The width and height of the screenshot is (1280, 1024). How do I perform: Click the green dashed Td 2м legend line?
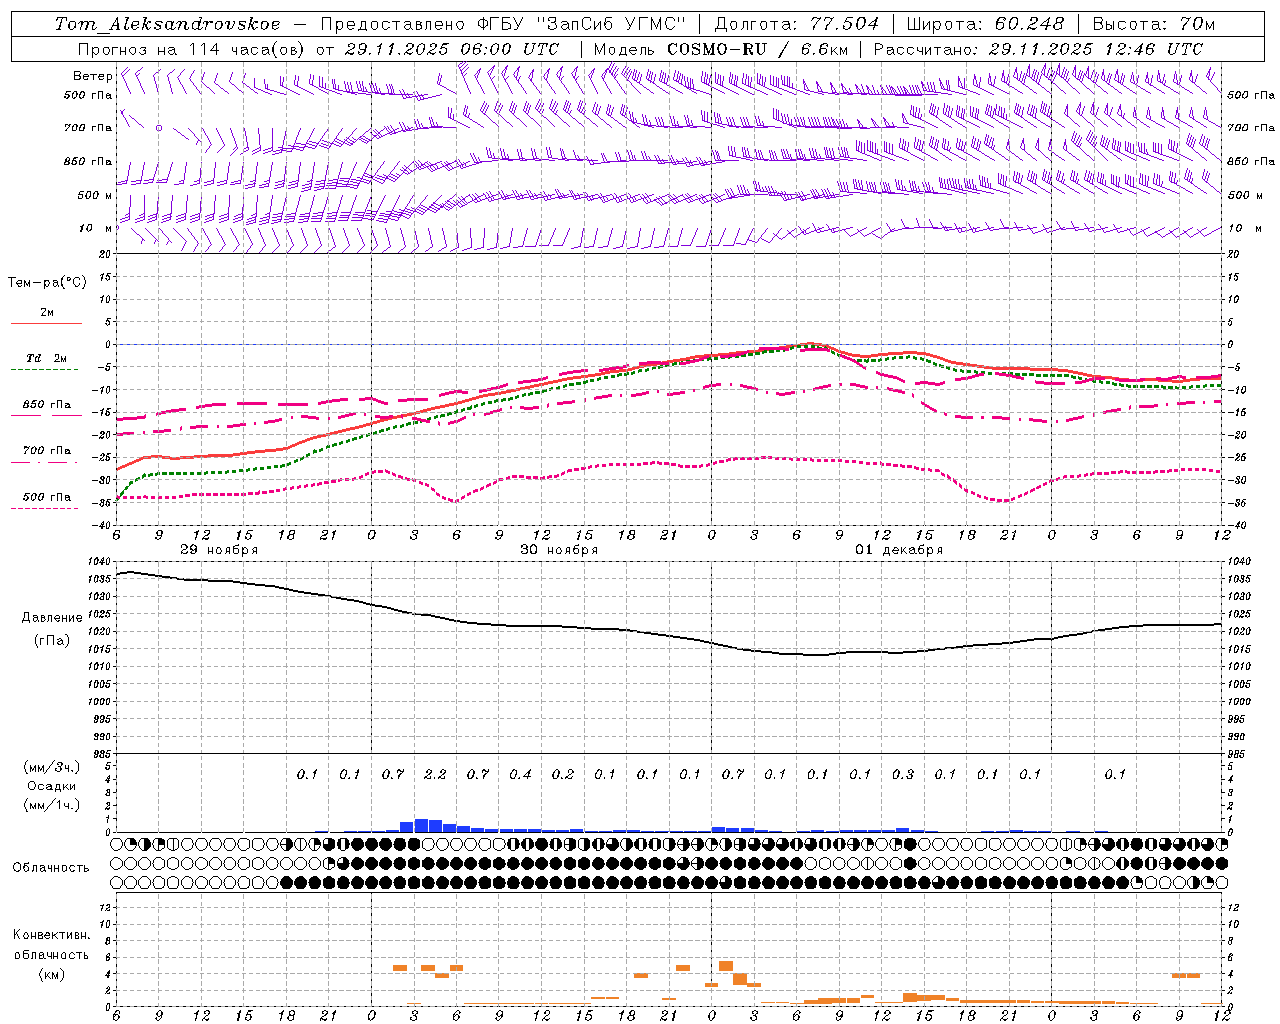44,369
